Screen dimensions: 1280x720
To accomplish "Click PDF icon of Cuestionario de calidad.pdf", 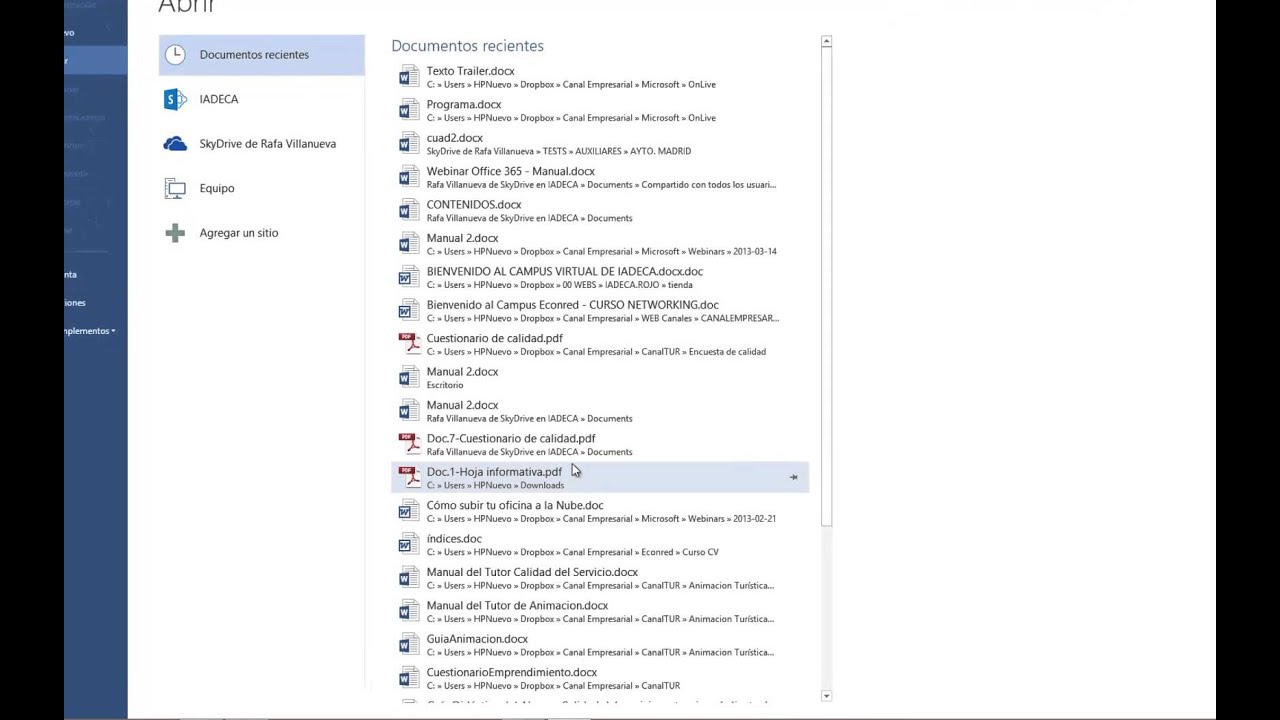I will click(409, 344).
